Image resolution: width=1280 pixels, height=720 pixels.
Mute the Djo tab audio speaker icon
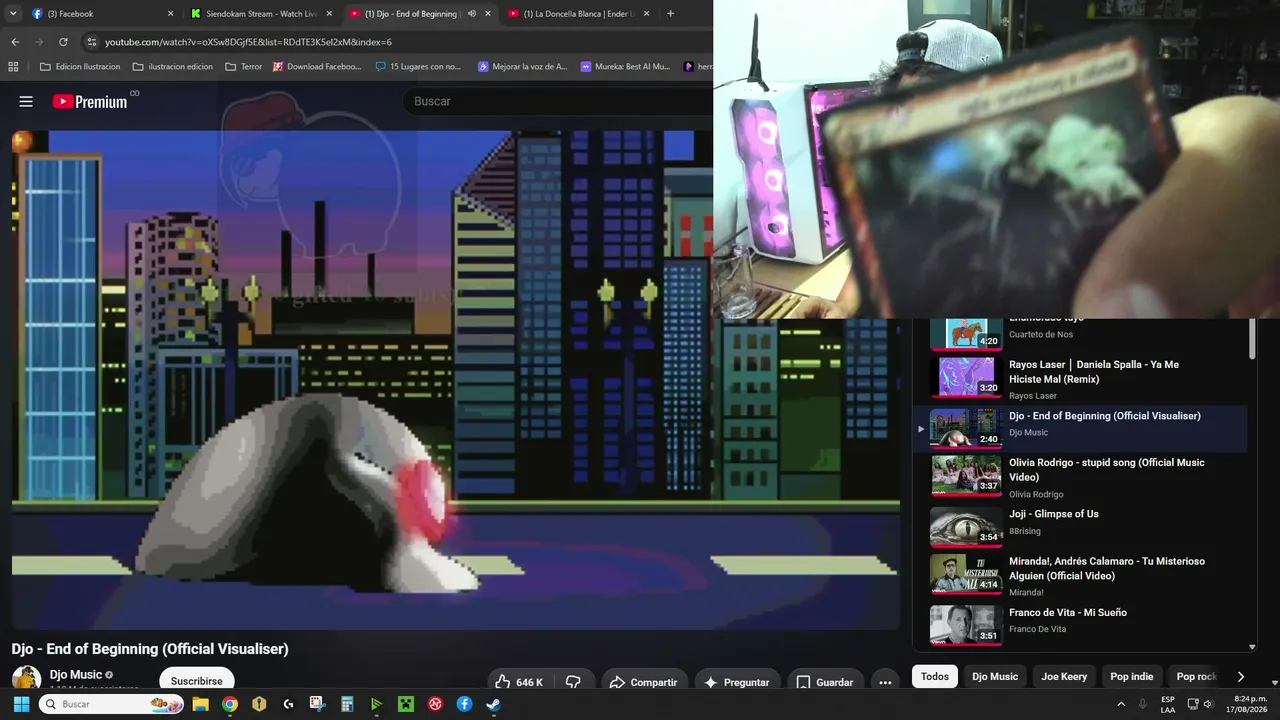click(472, 14)
